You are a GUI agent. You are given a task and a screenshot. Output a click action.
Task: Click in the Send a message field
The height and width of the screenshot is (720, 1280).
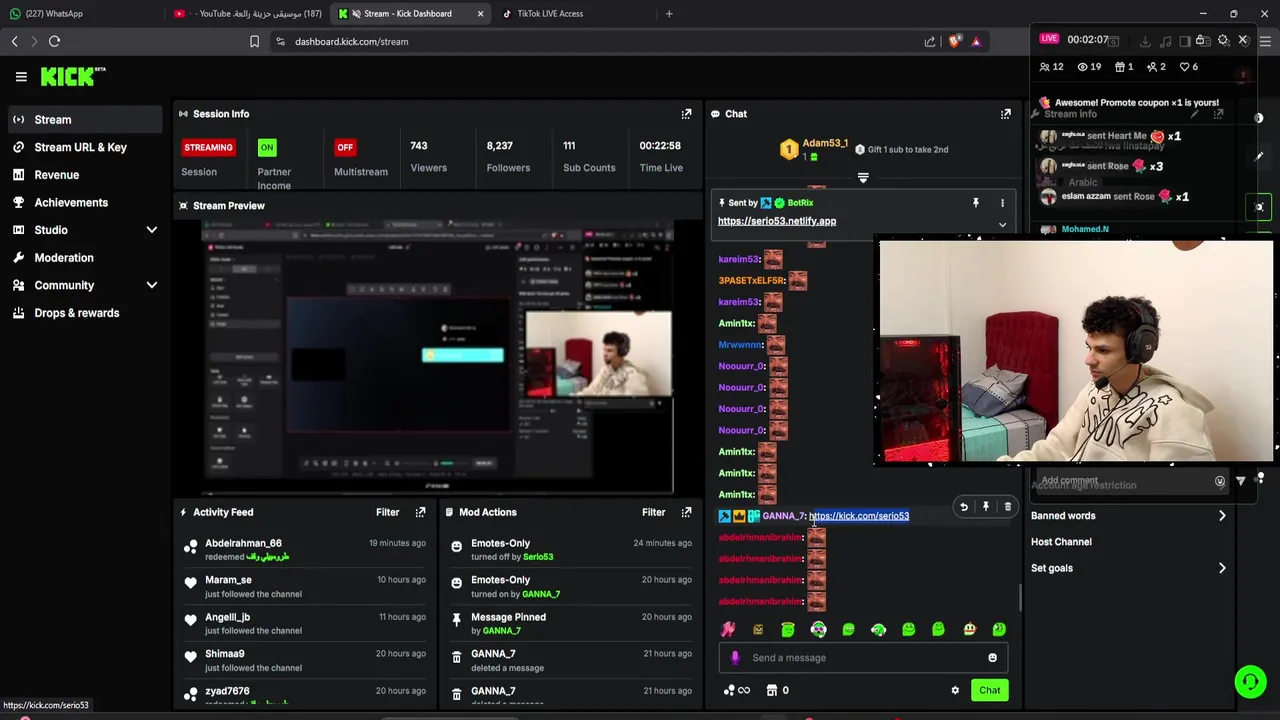coord(863,658)
